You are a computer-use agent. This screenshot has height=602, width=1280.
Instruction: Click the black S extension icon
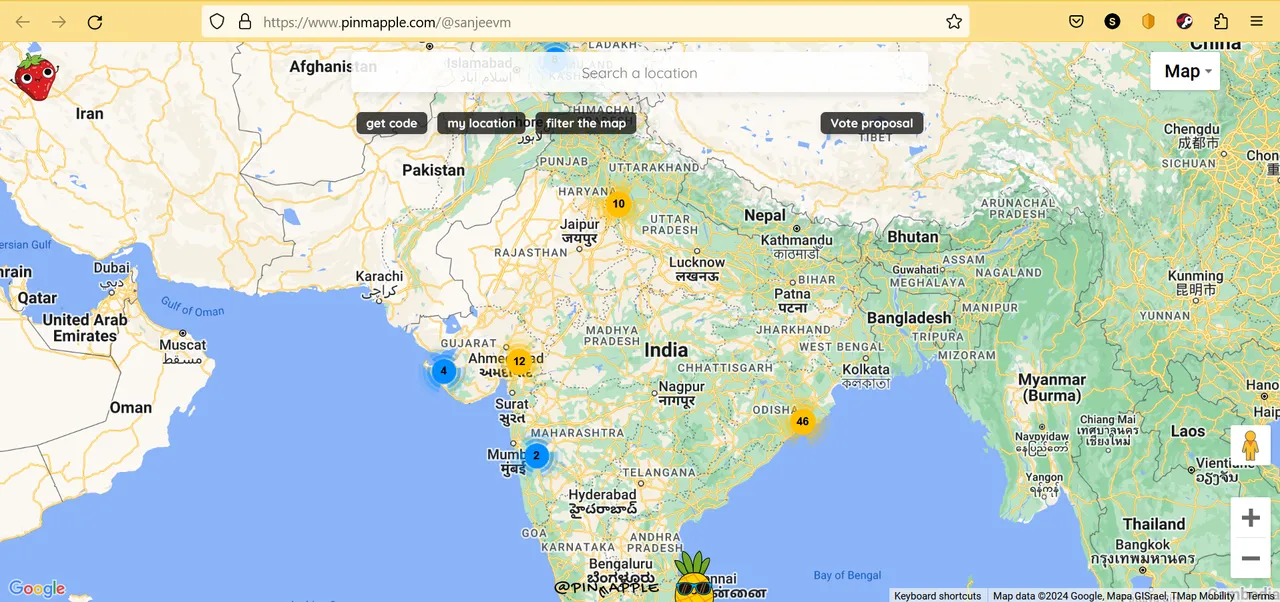pos(1112,21)
